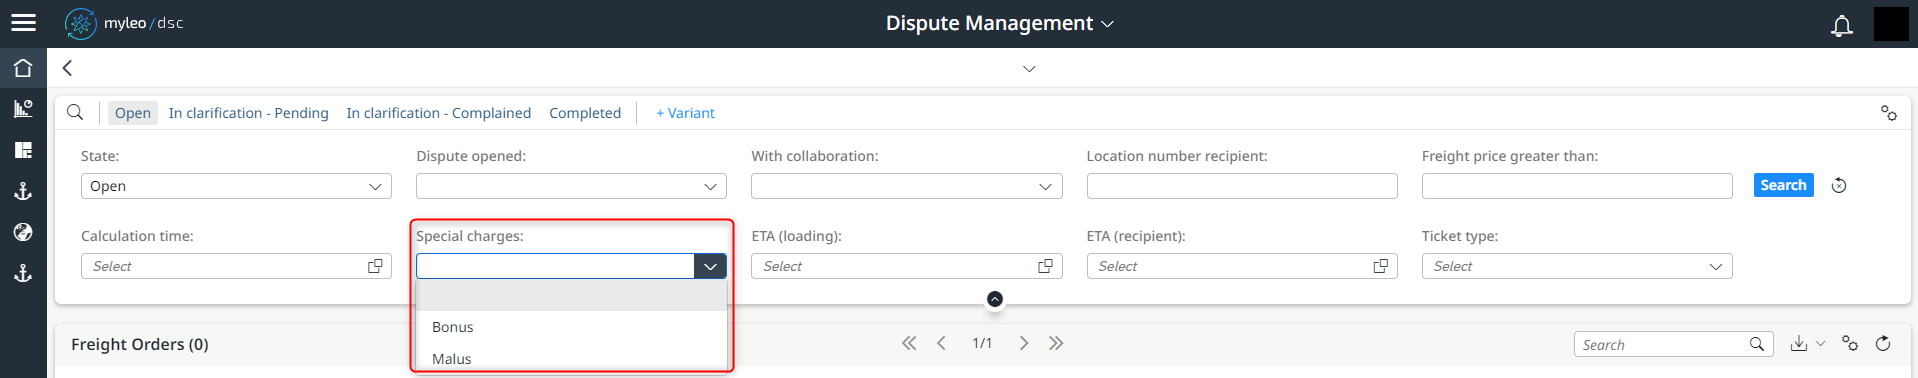Go to Home in the sidebar
Viewport: 1918px width, 378px height.
tap(23, 68)
